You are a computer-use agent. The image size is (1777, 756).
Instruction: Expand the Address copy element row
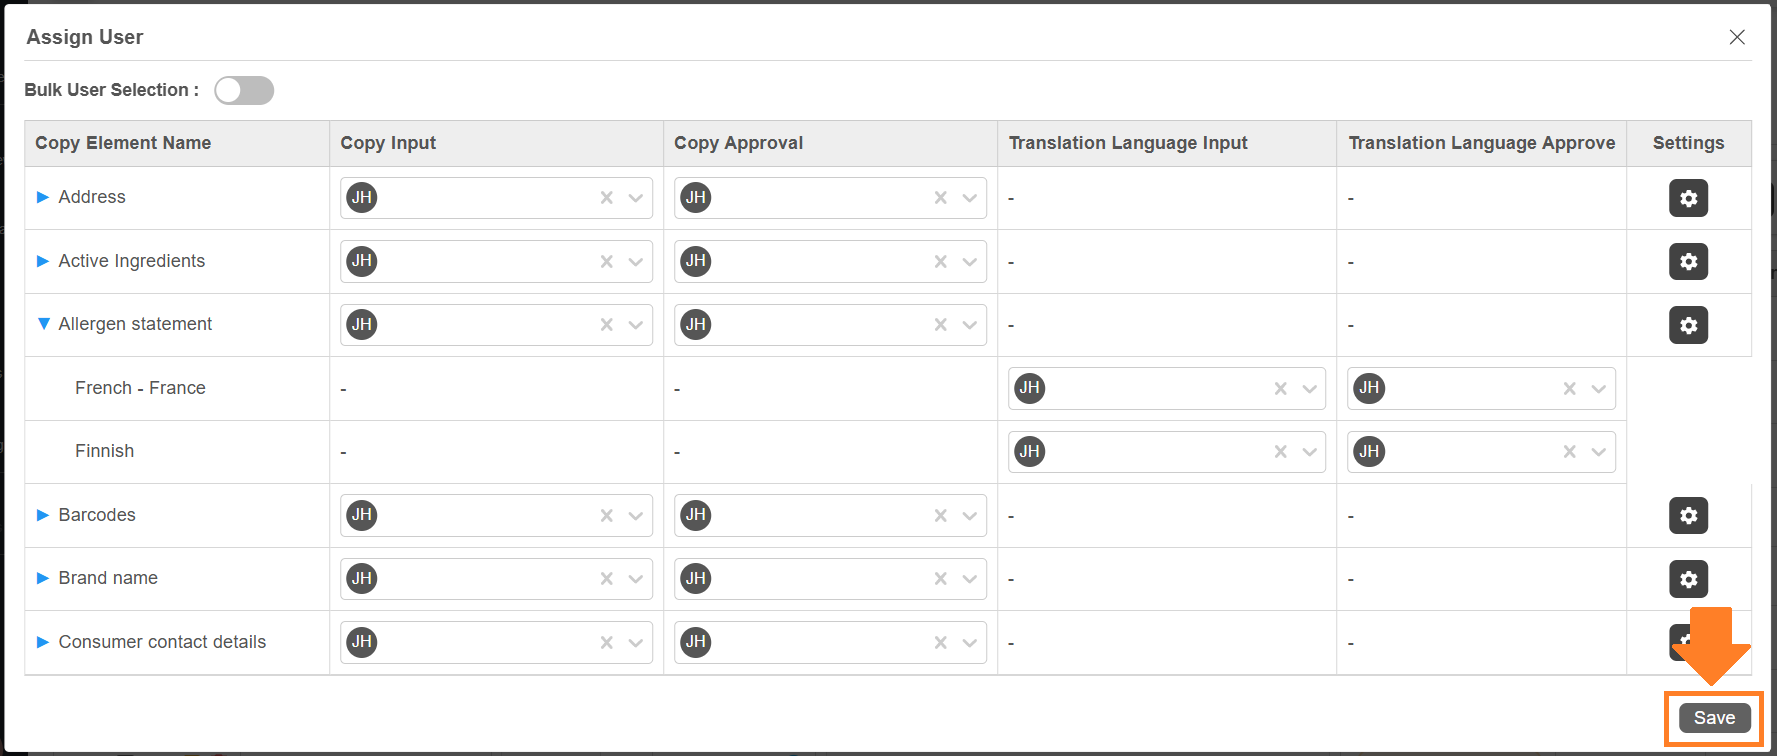pyautogui.click(x=43, y=197)
